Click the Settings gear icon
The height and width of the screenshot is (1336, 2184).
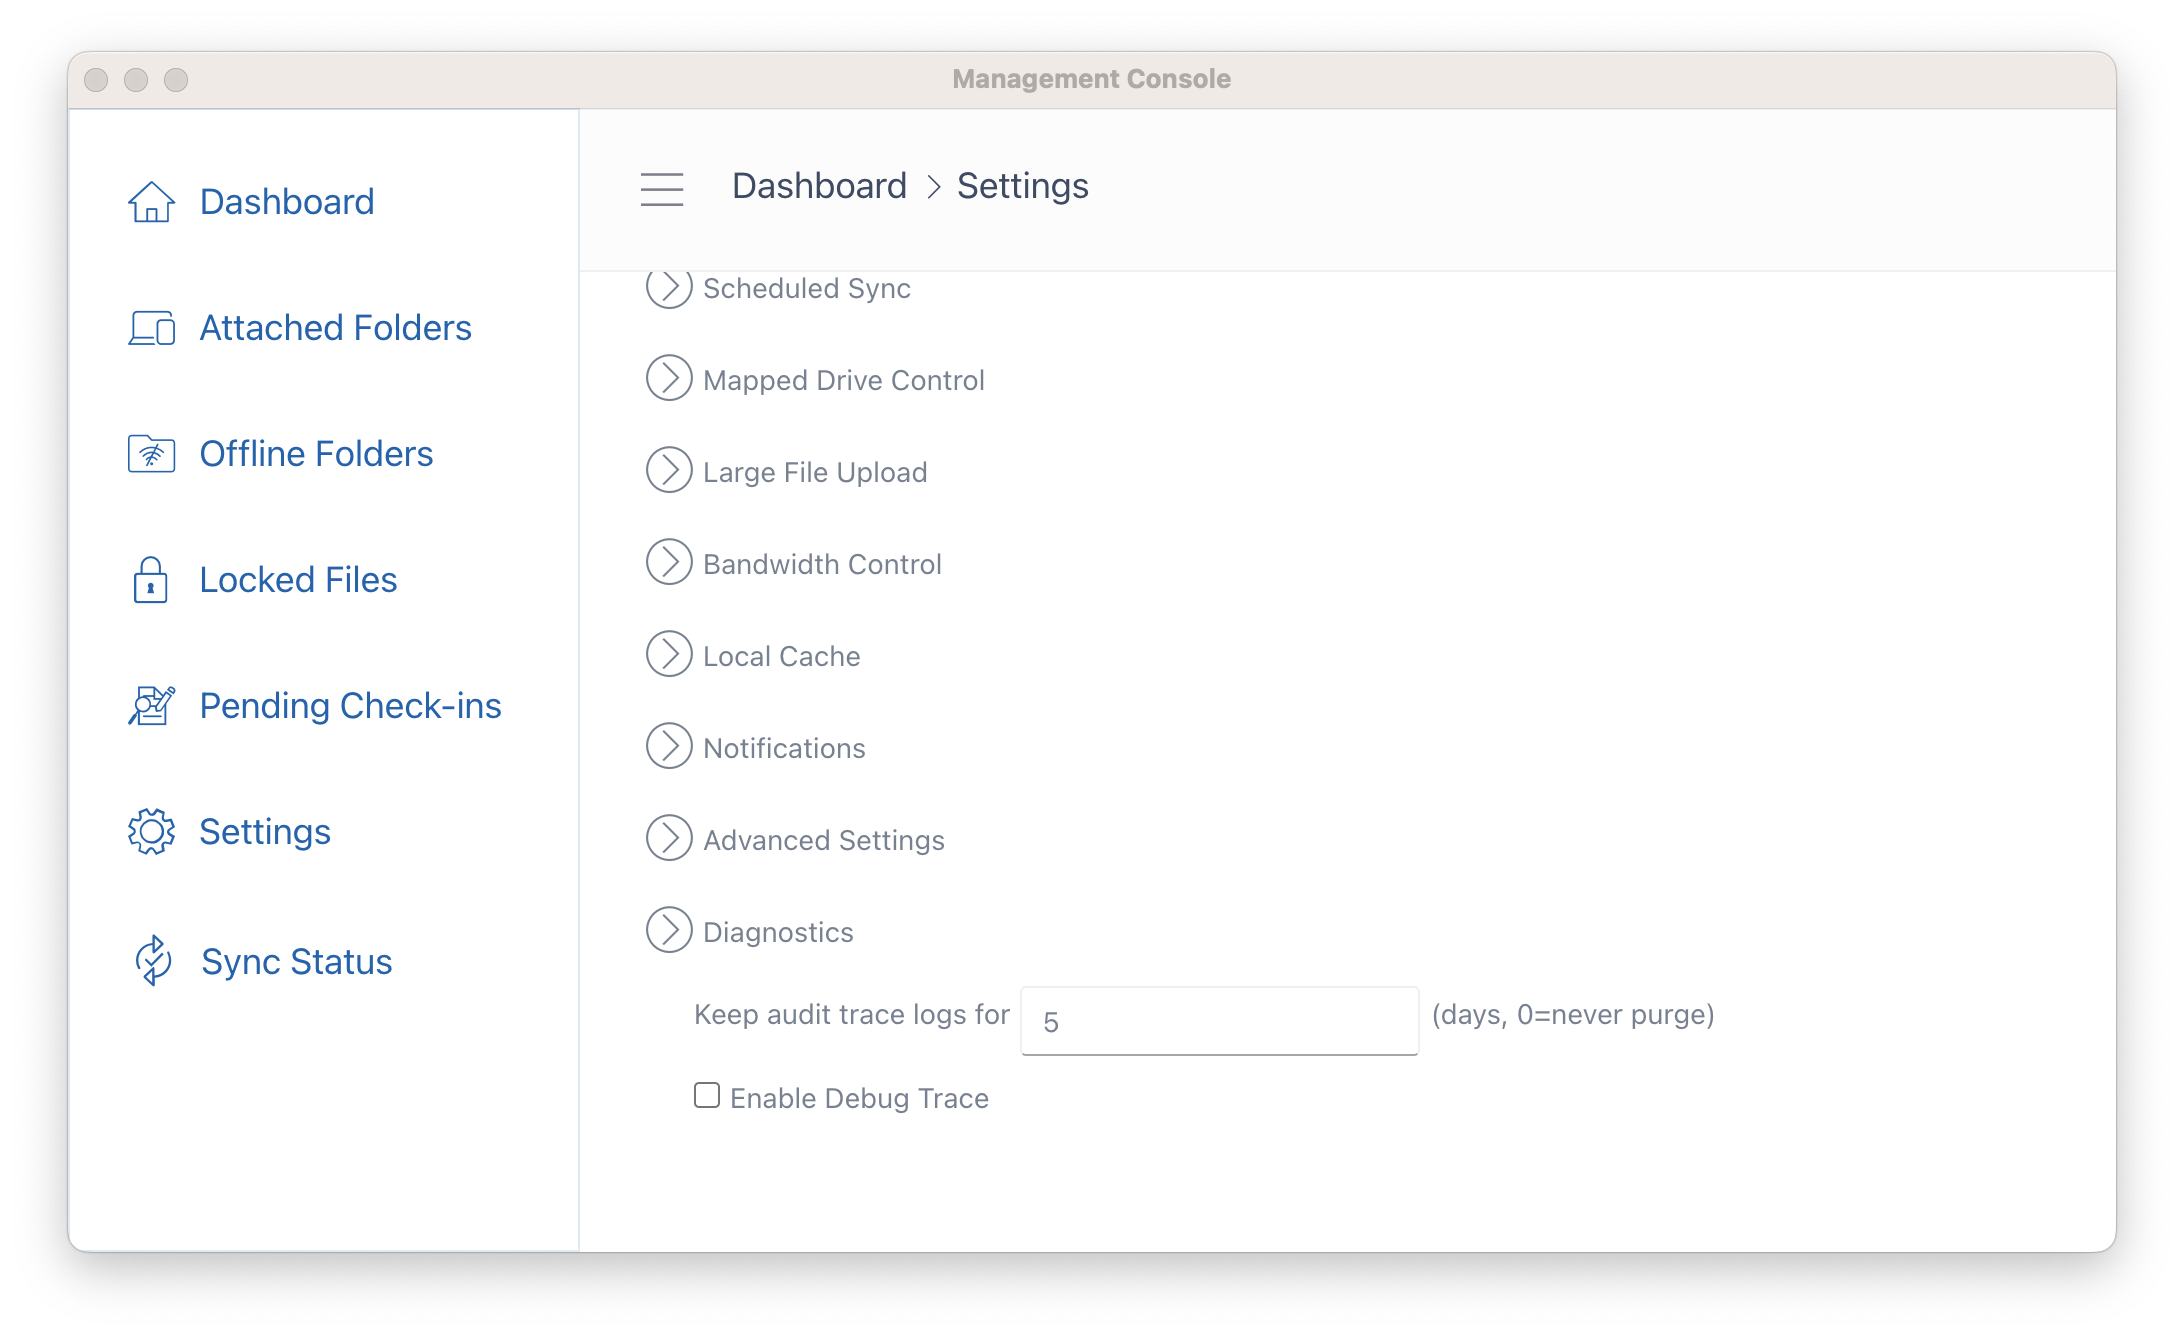click(151, 832)
